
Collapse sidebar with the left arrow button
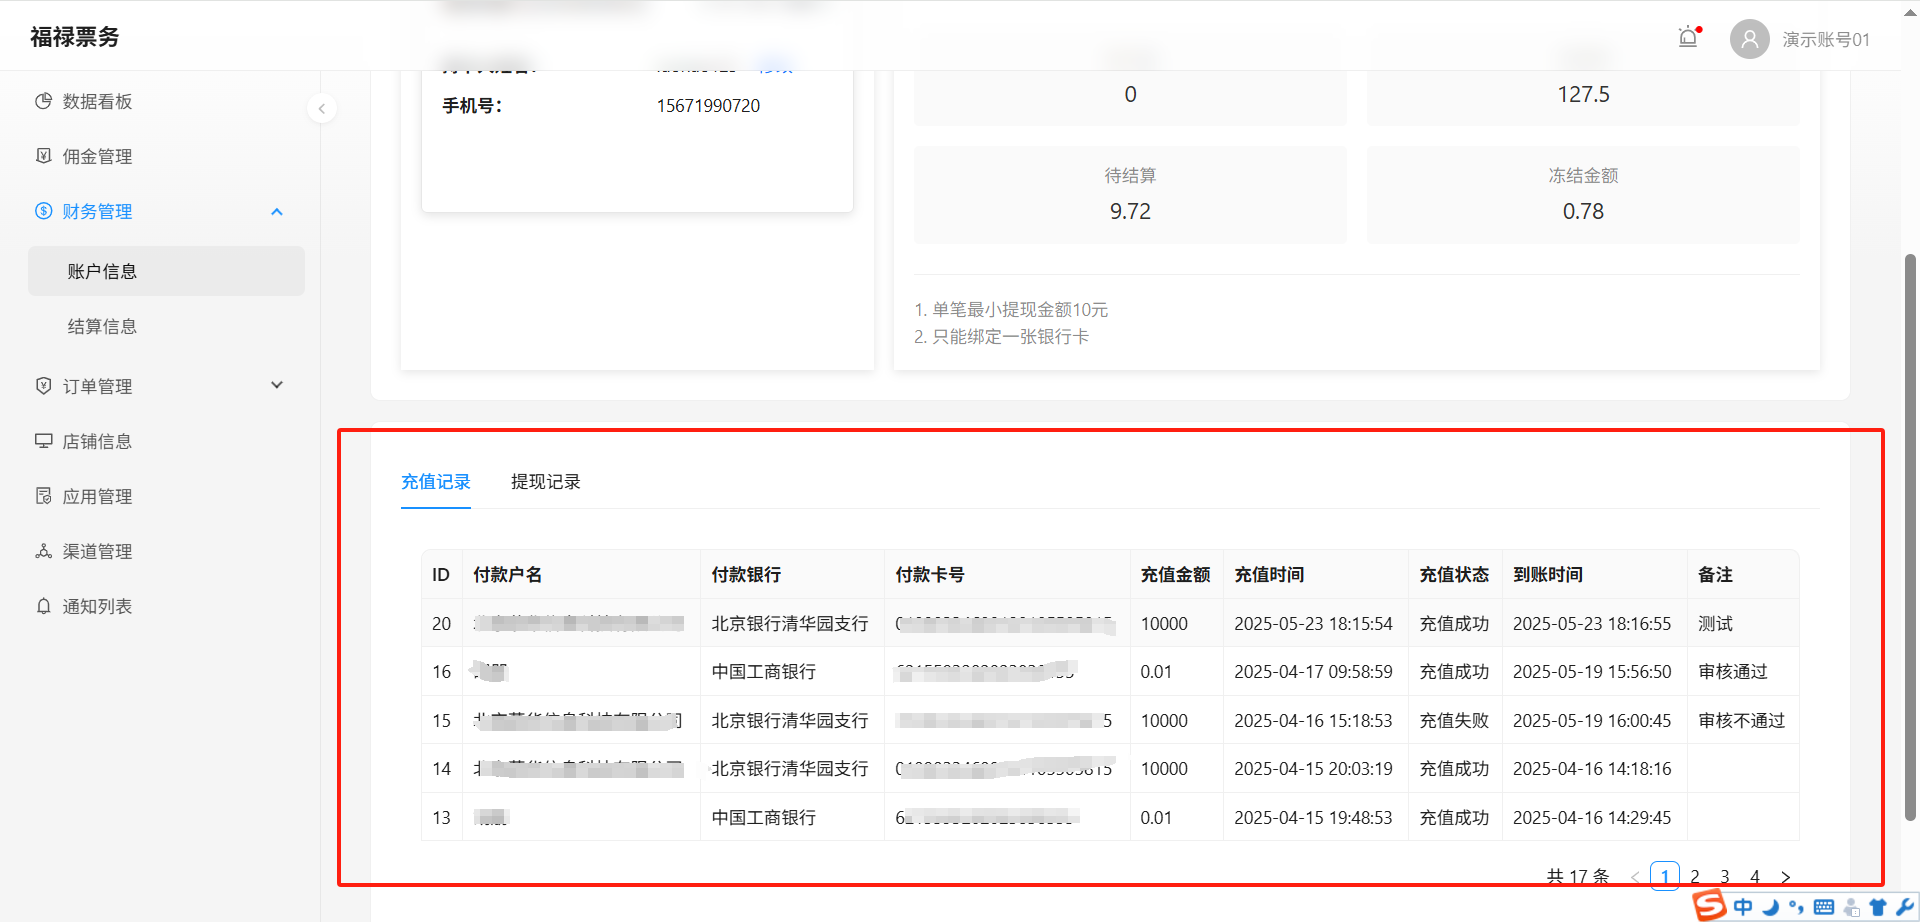coord(321,108)
